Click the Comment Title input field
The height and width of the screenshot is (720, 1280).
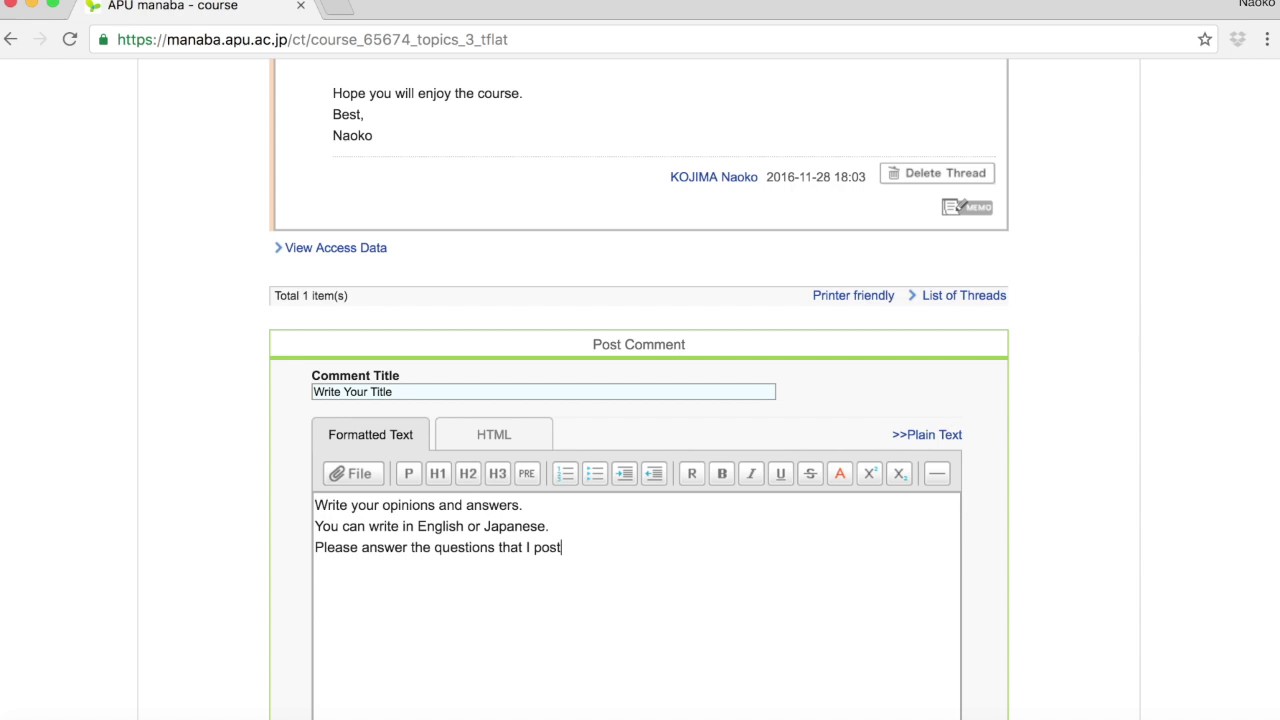coord(543,392)
